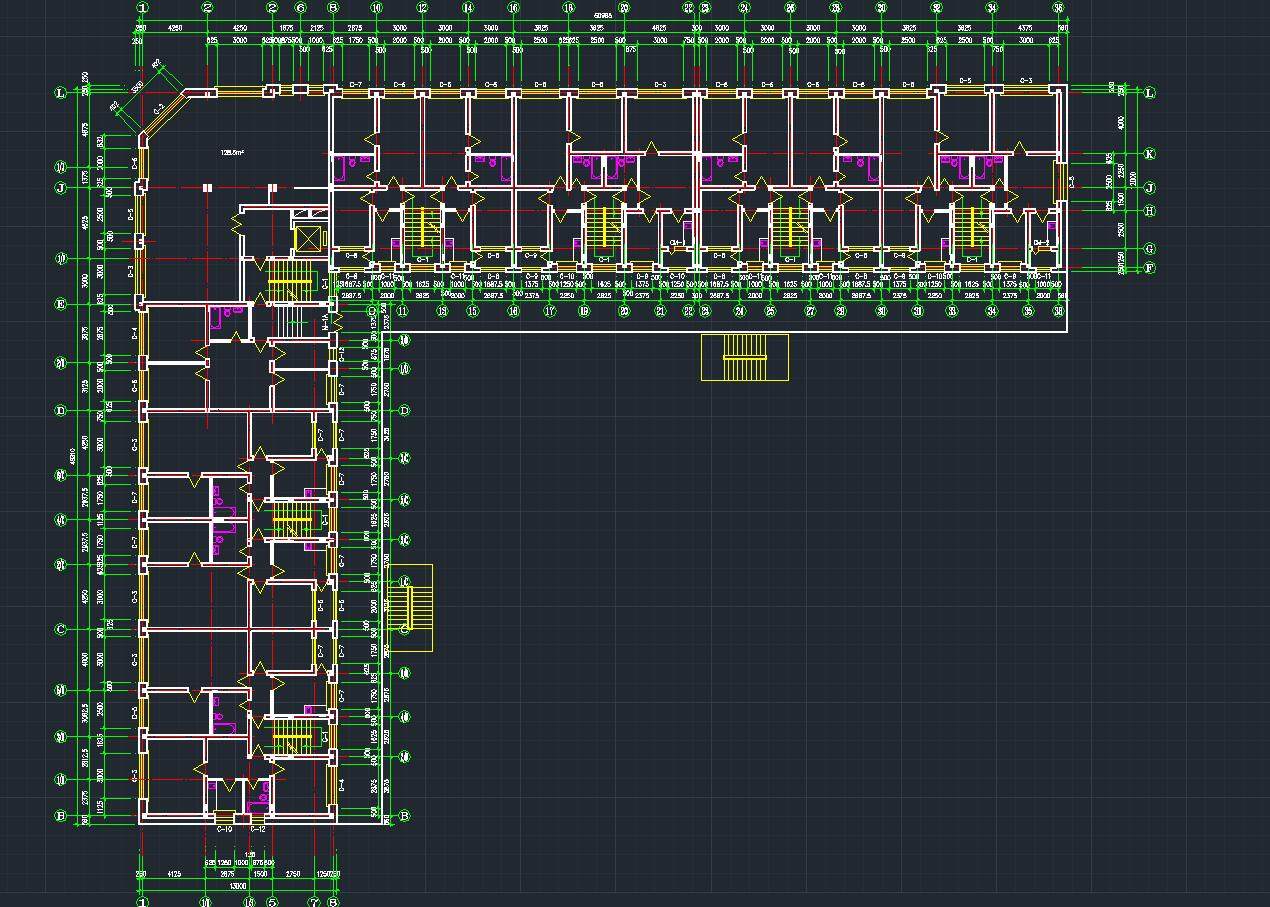Click the 4125 dimension text at bottom
This screenshot has width=1270, height=907.
tap(173, 874)
